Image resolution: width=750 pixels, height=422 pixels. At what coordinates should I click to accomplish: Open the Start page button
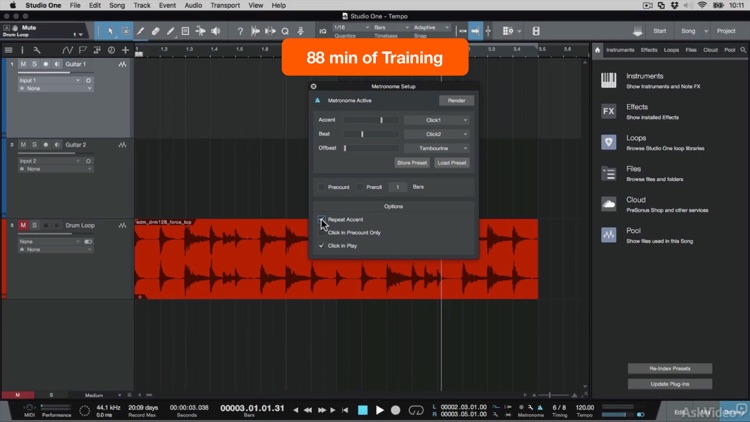tap(659, 31)
